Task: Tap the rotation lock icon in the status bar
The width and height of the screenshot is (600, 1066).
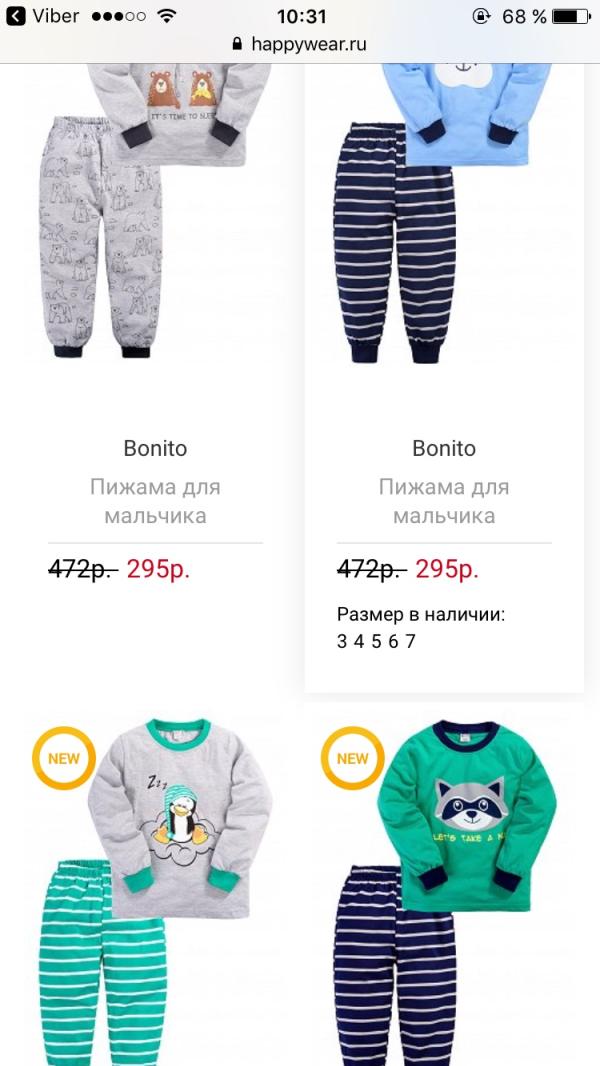Action: pos(483,17)
